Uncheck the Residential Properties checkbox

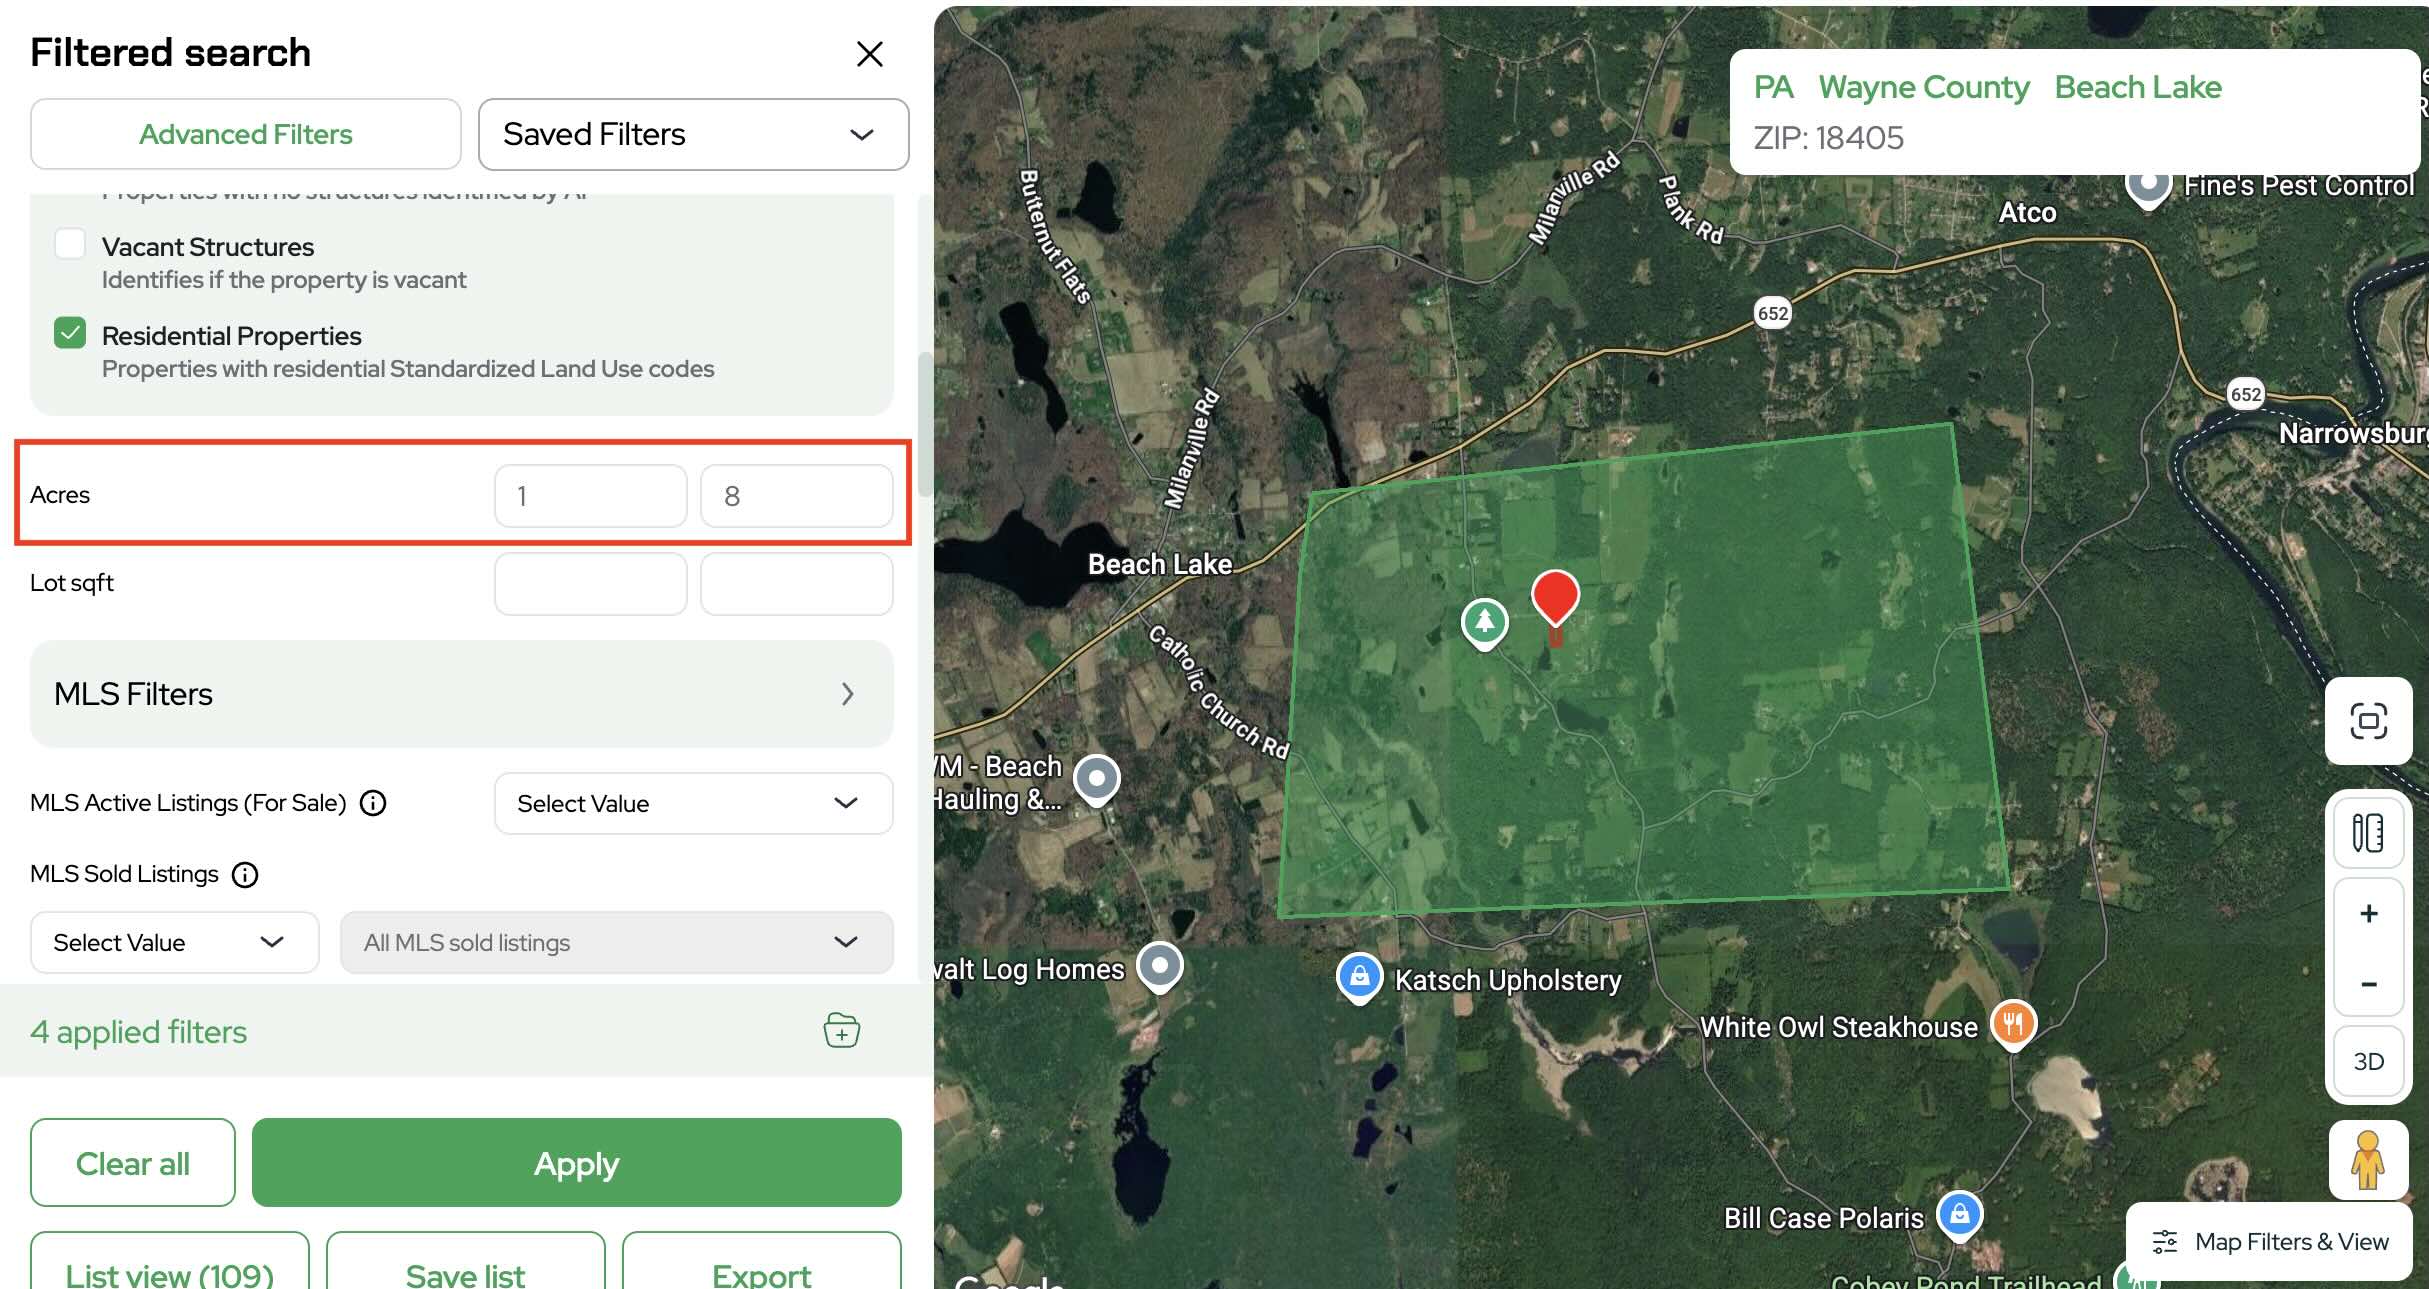70,333
